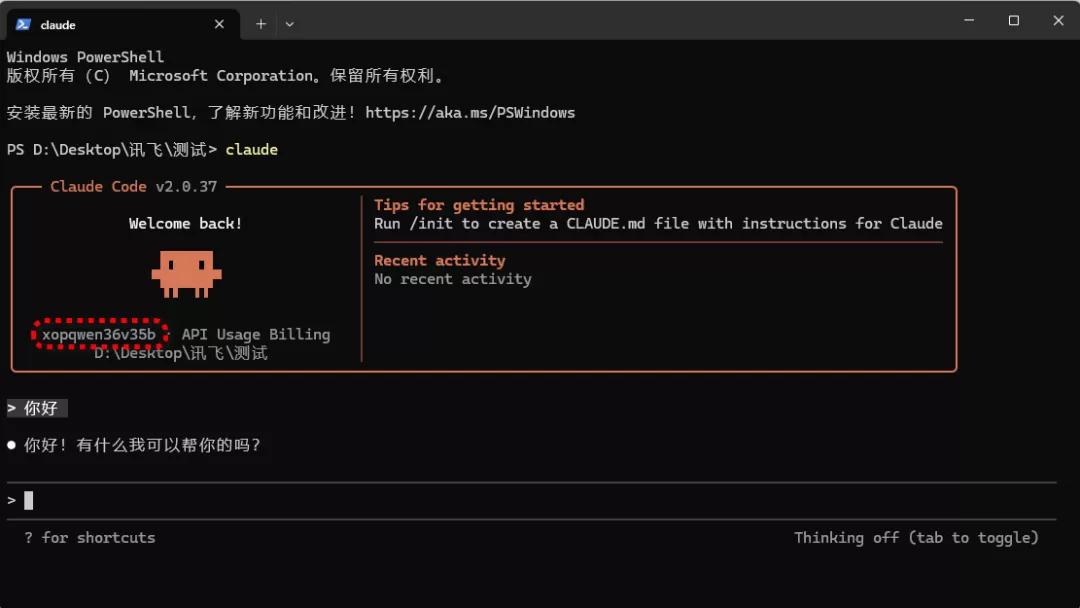Minimize the terminal window
The image size is (1080, 608).
click(x=968, y=21)
